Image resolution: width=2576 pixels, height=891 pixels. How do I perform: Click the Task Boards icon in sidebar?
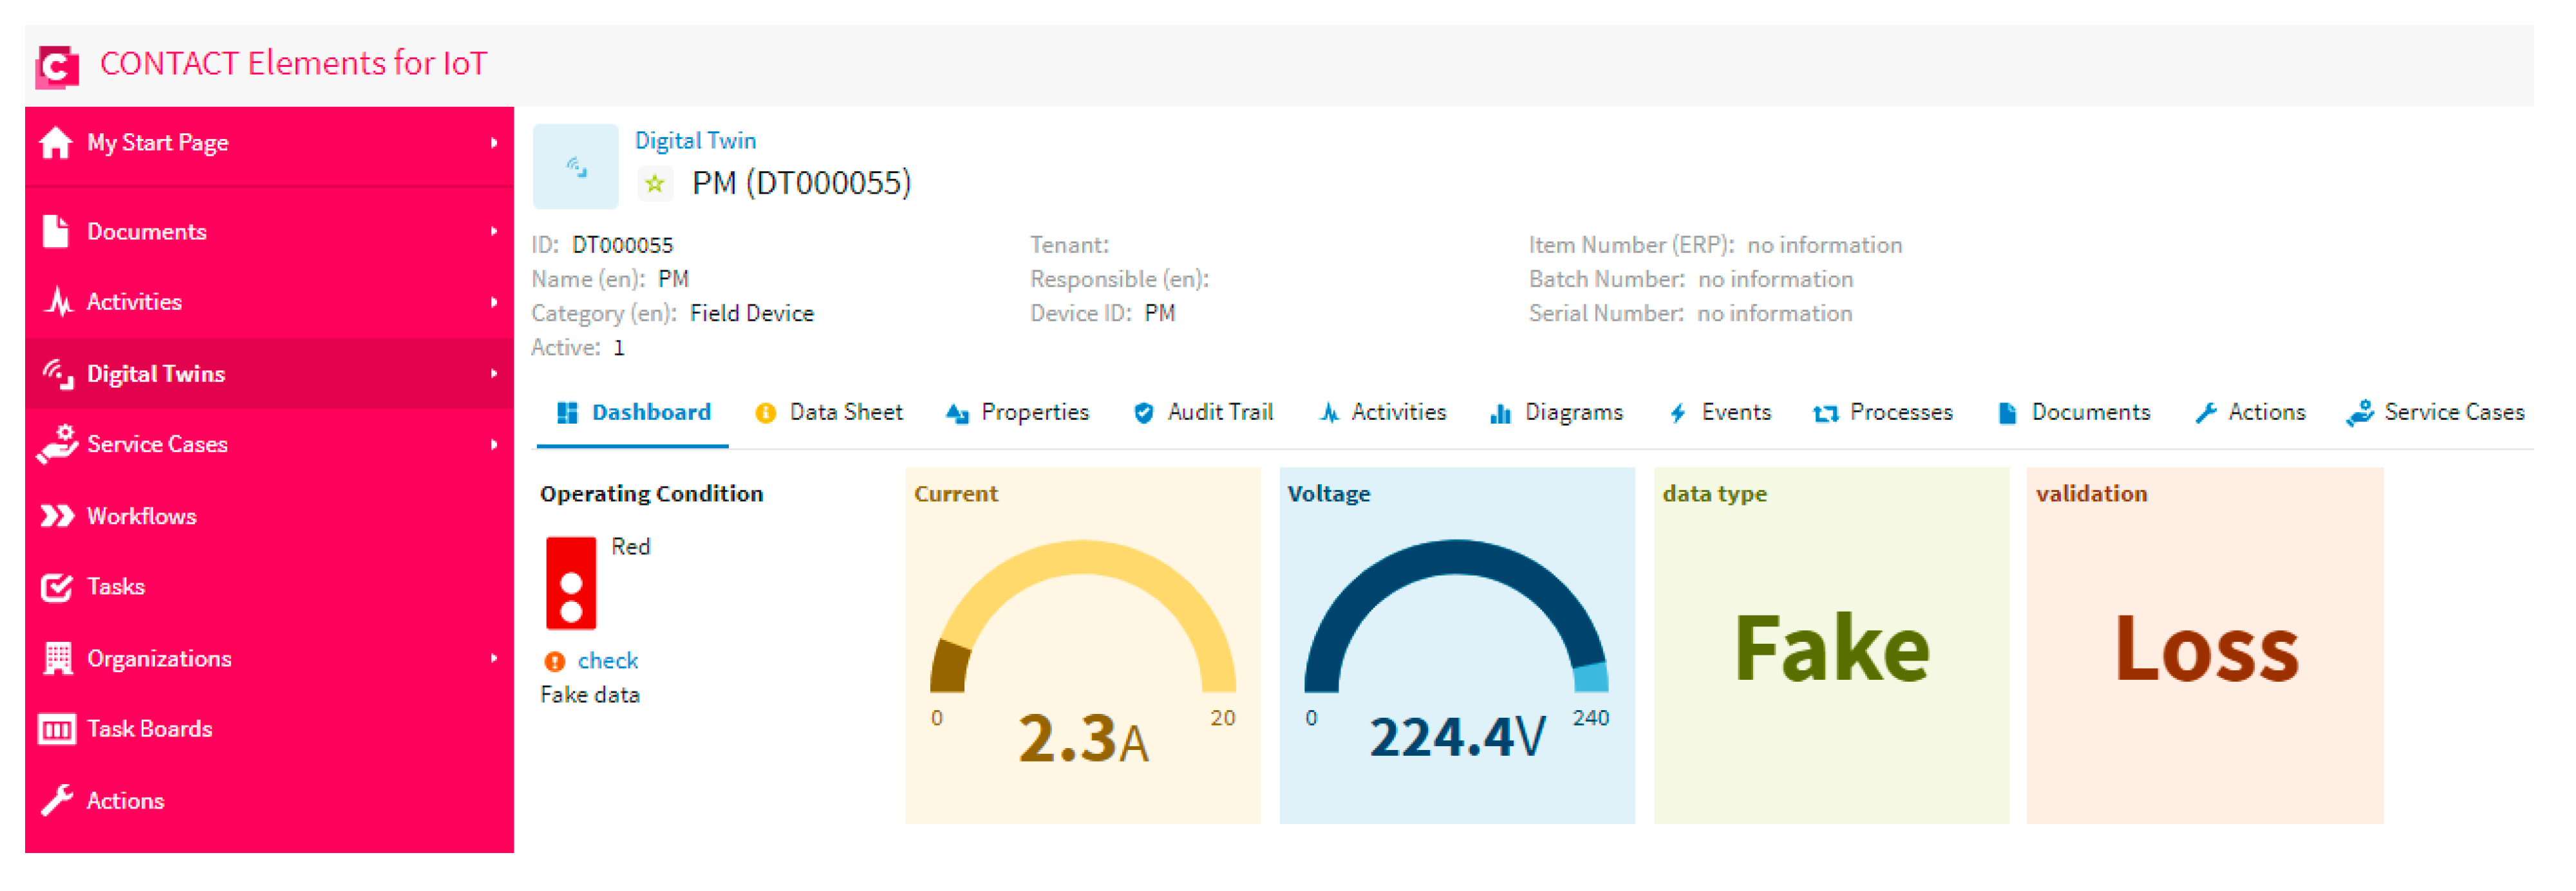point(56,730)
